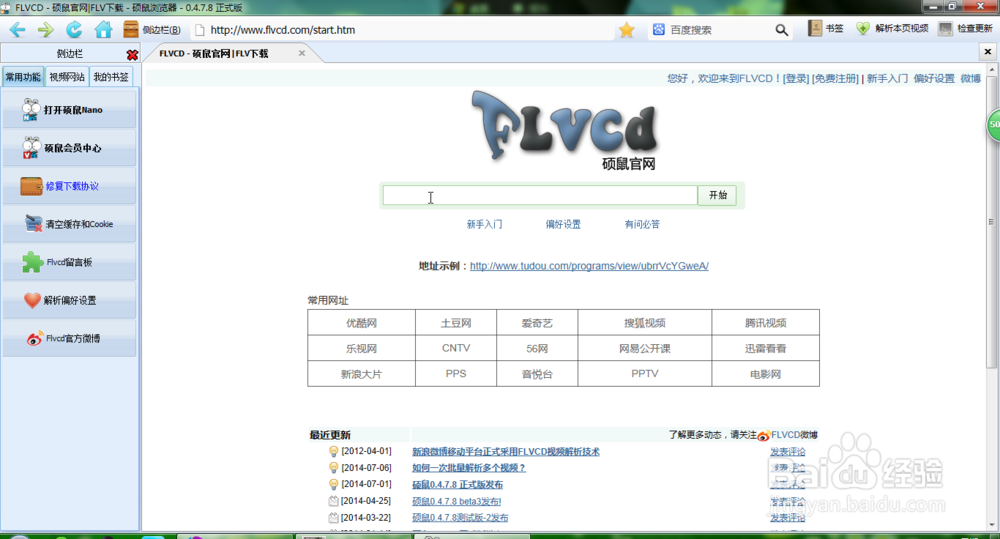Screen dimensions: 1000x539
Task: Open 56网 in common sites table
Action: [x=537, y=348]
